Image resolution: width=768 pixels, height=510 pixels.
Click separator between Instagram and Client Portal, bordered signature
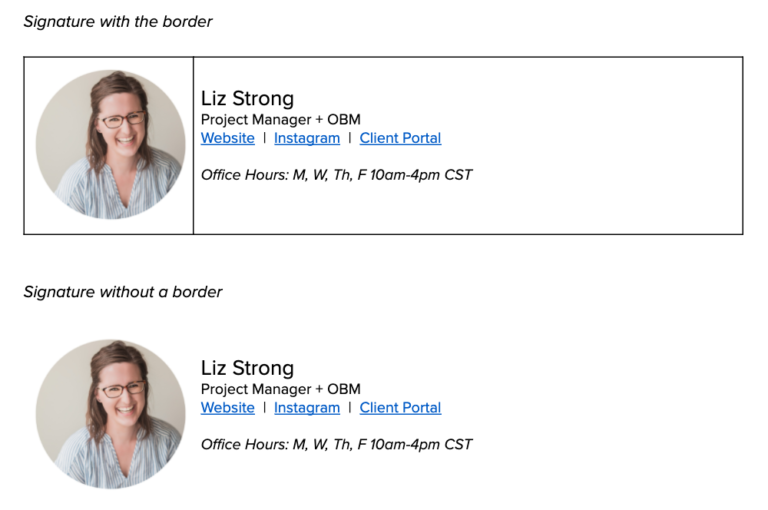pyautogui.click(x=350, y=138)
